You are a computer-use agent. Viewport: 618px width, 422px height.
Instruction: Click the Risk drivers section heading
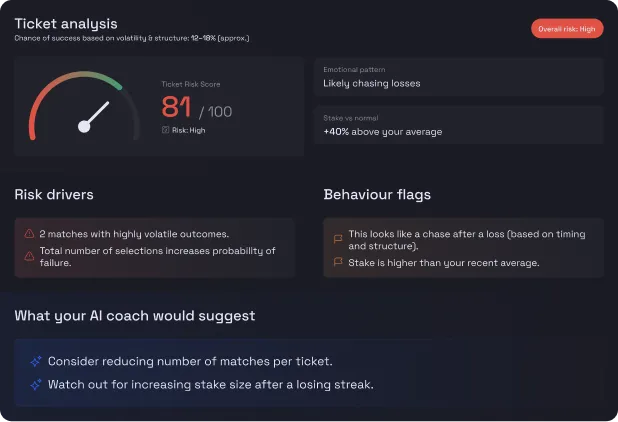54,195
